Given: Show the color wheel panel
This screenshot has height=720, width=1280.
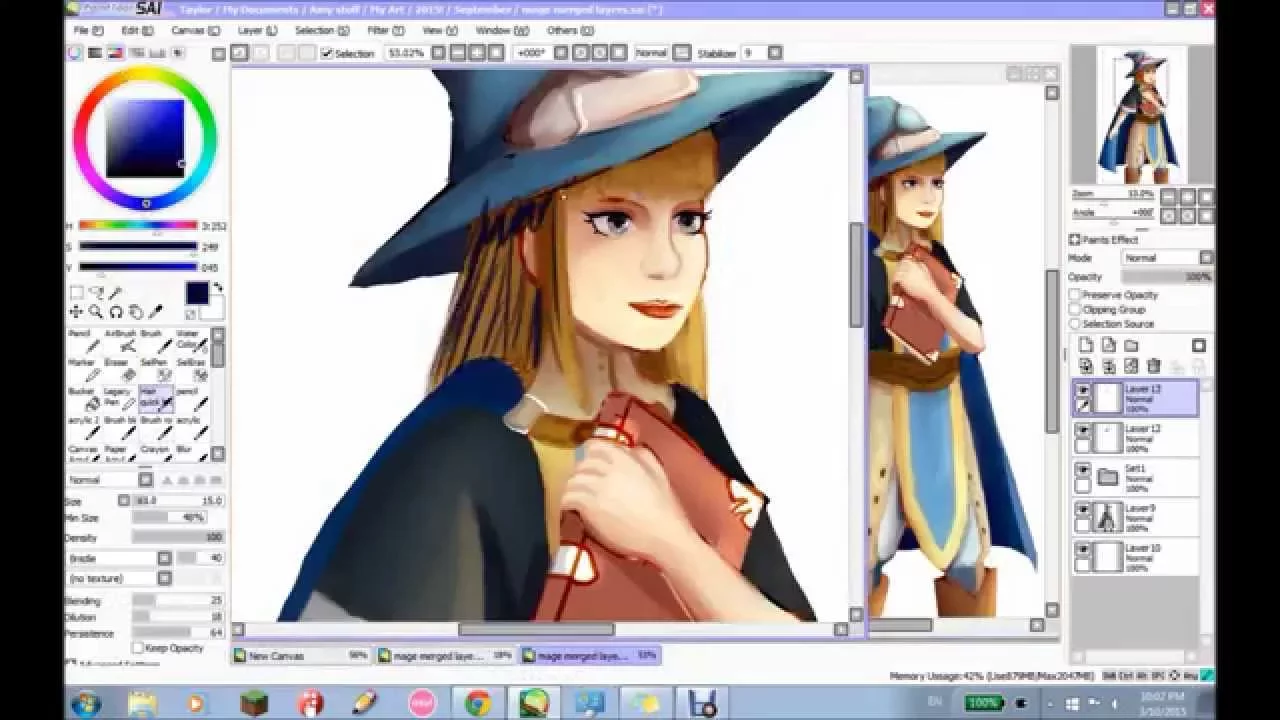Looking at the screenshot, I should tap(75, 53).
